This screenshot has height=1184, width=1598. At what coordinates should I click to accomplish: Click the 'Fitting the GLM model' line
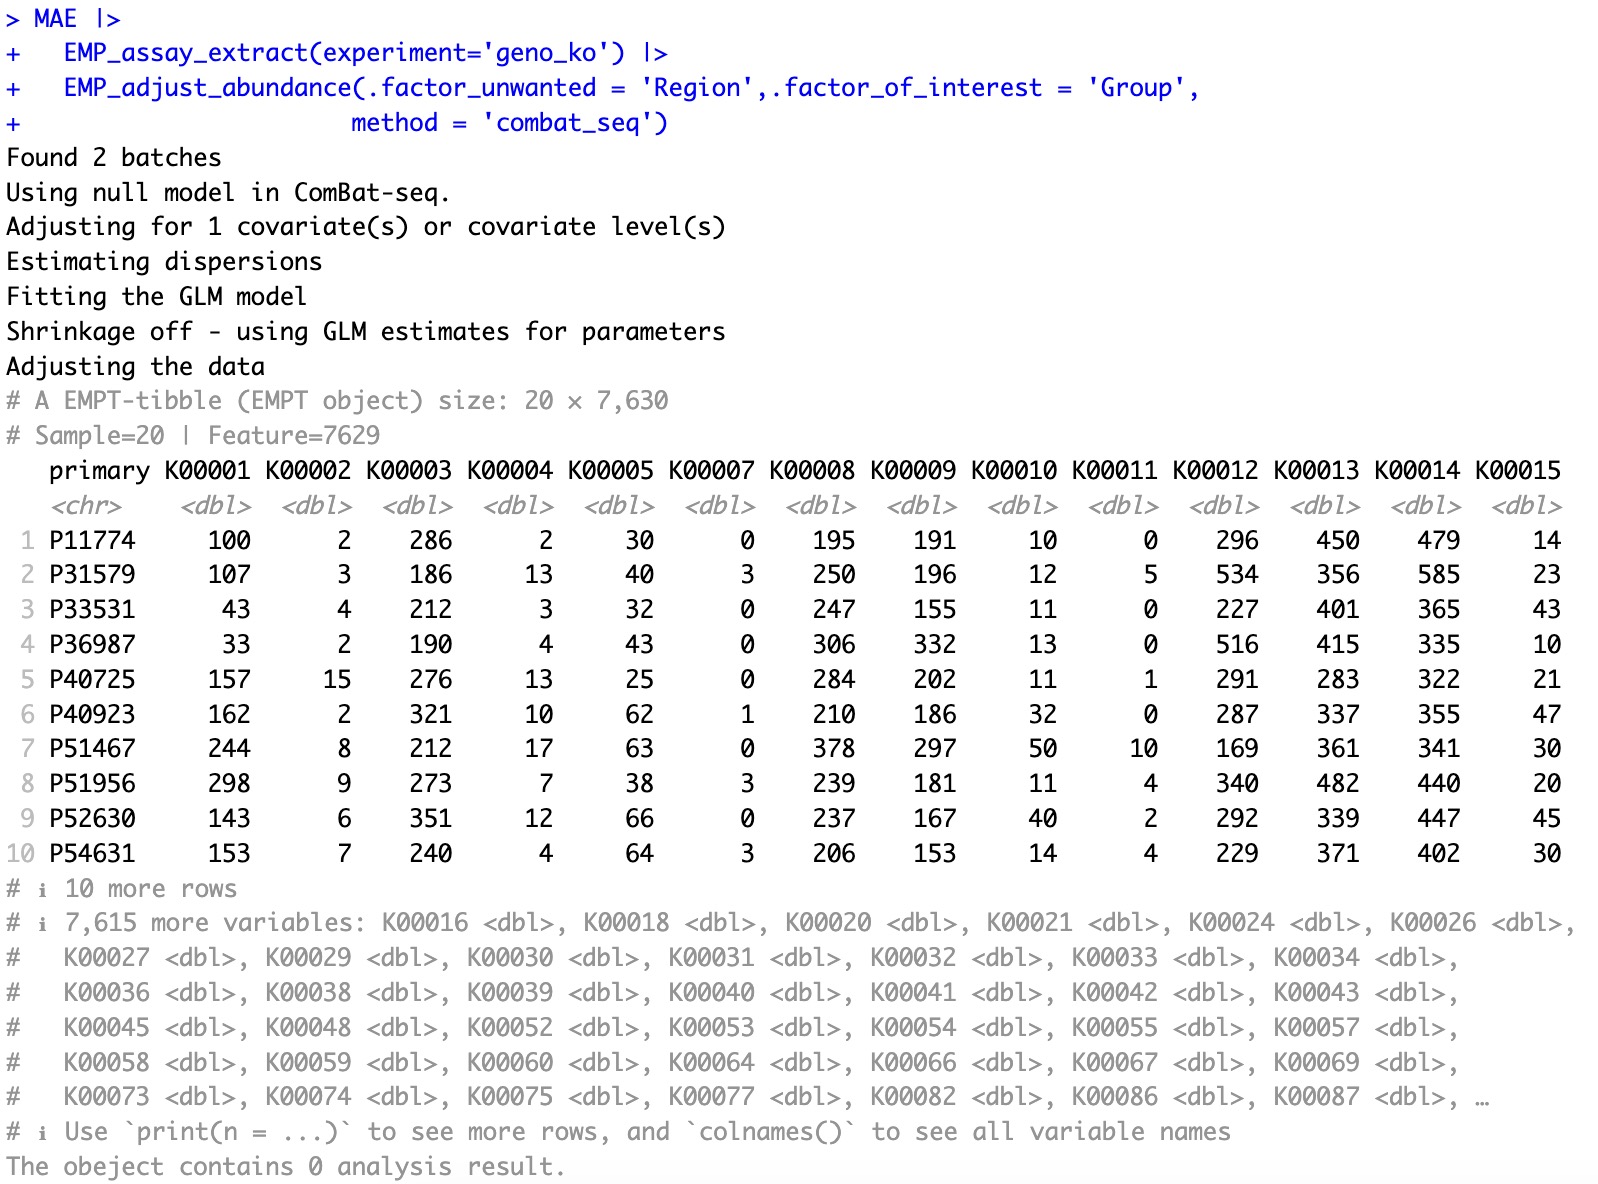pos(157,297)
